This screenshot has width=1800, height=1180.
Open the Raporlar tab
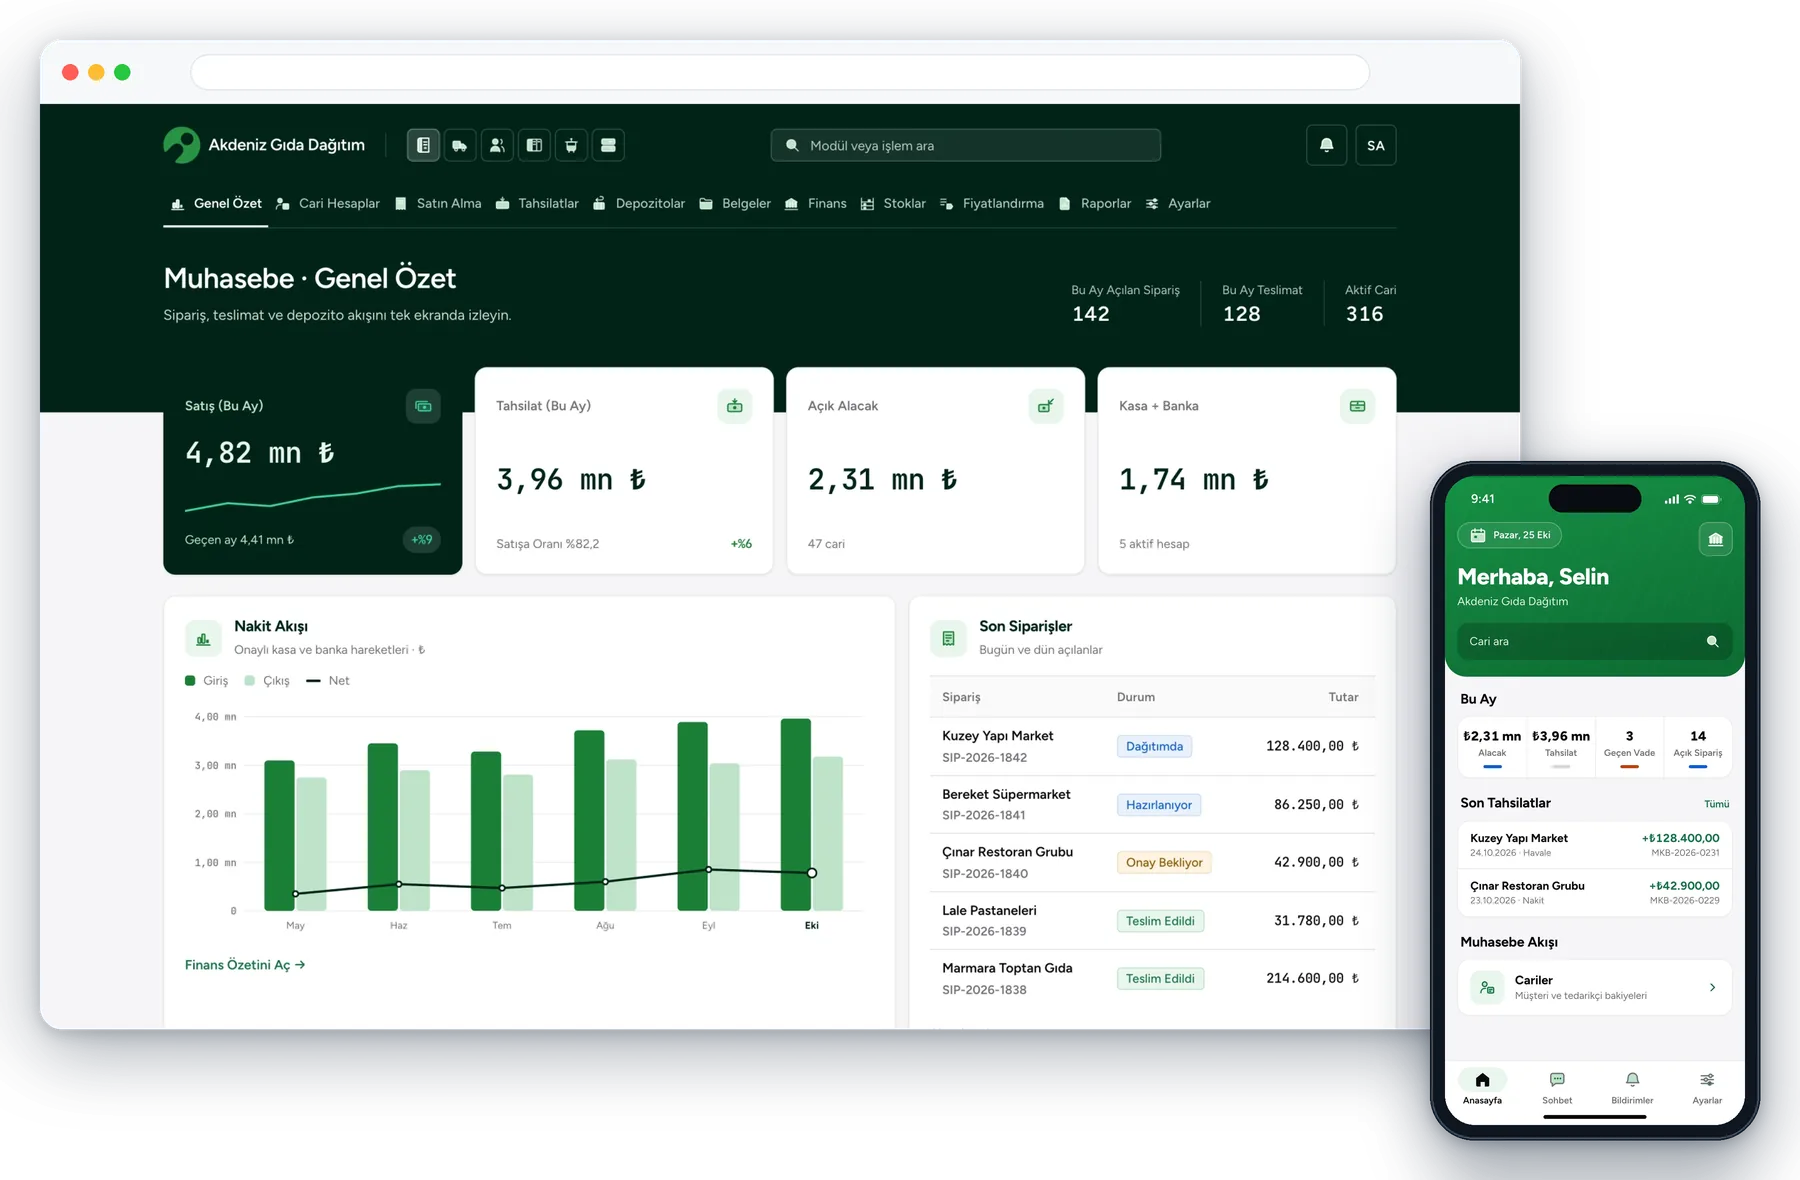coord(1095,203)
